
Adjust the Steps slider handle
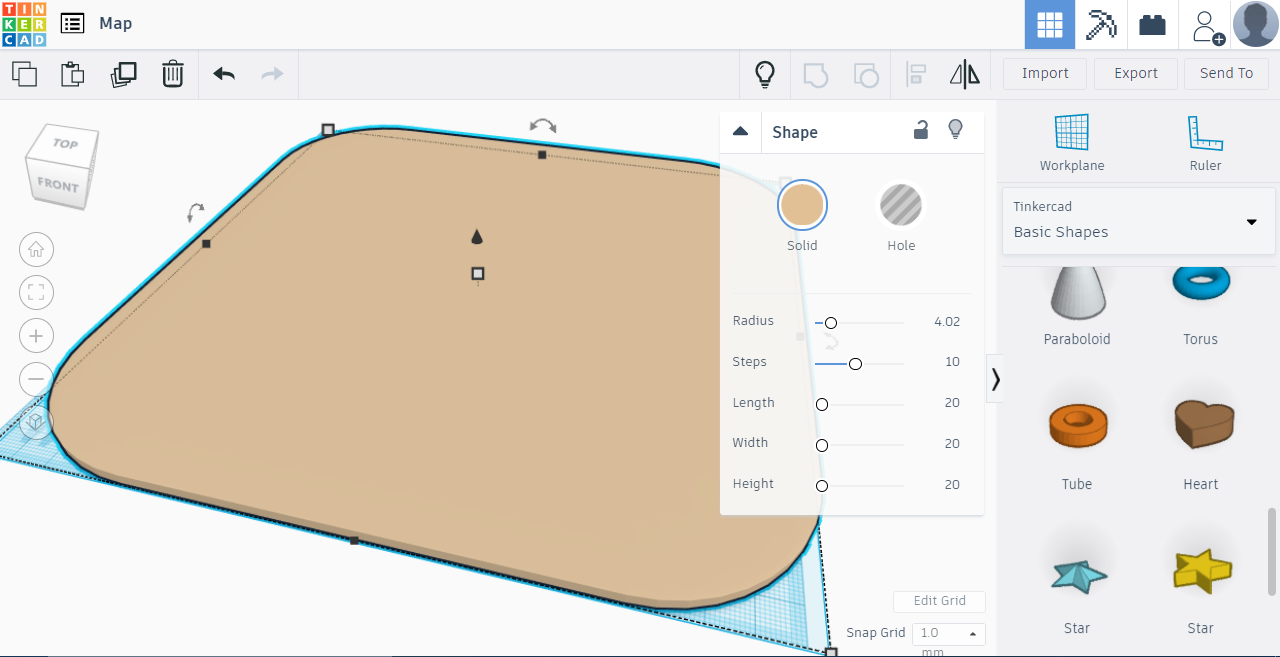point(855,364)
